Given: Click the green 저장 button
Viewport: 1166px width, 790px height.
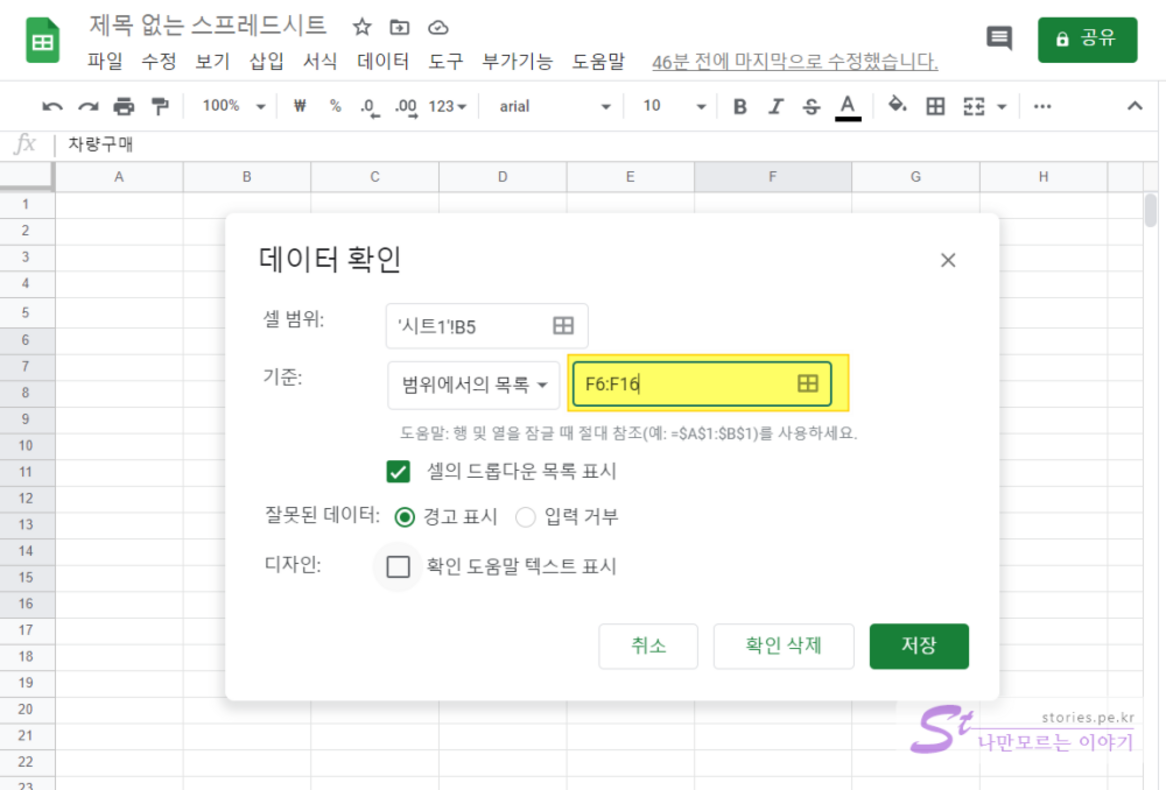Looking at the screenshot, I should [x=918, y=646].
